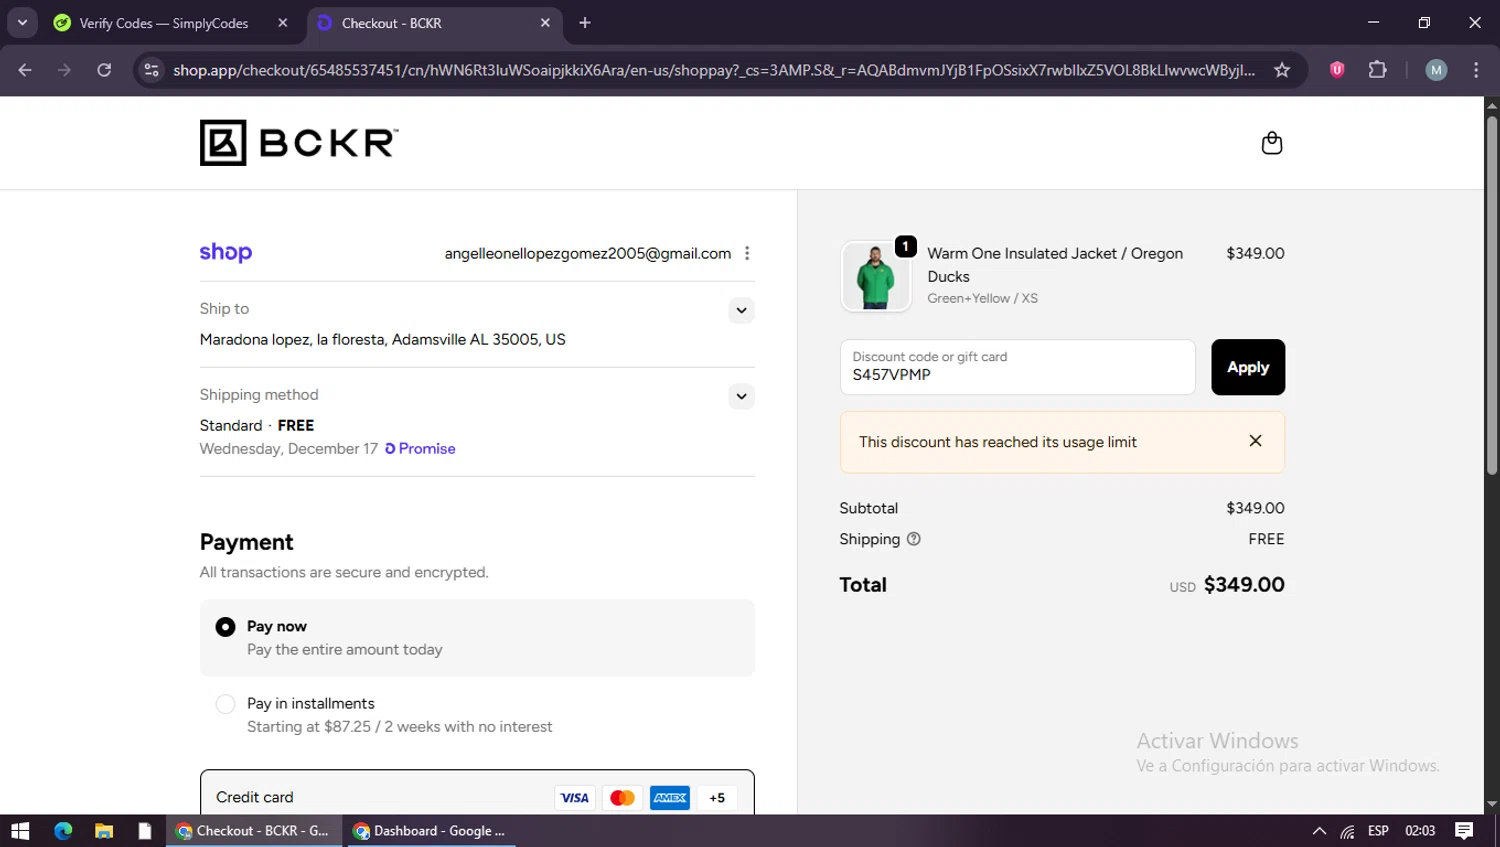
Task: Click the account email angelleonellopezgomez2005@gmail.com
Action: point(588,254)
